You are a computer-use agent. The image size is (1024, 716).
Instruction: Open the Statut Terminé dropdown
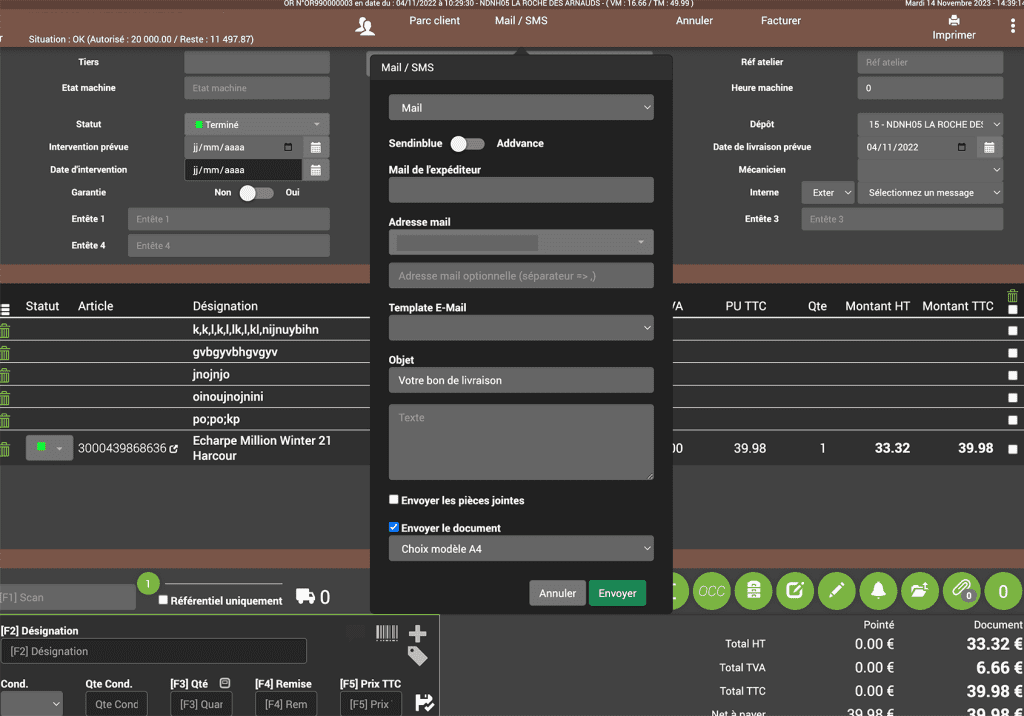click(x=257, y=125)
